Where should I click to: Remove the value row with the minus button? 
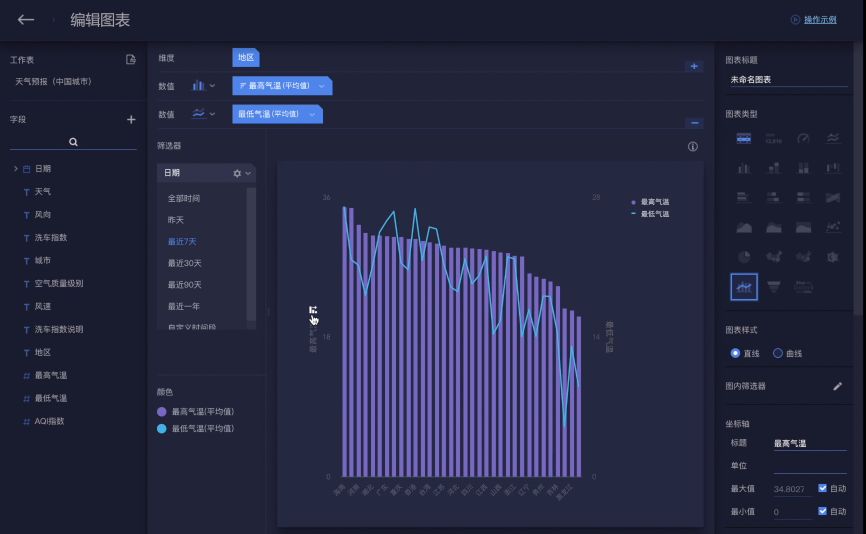click(694, 123)
